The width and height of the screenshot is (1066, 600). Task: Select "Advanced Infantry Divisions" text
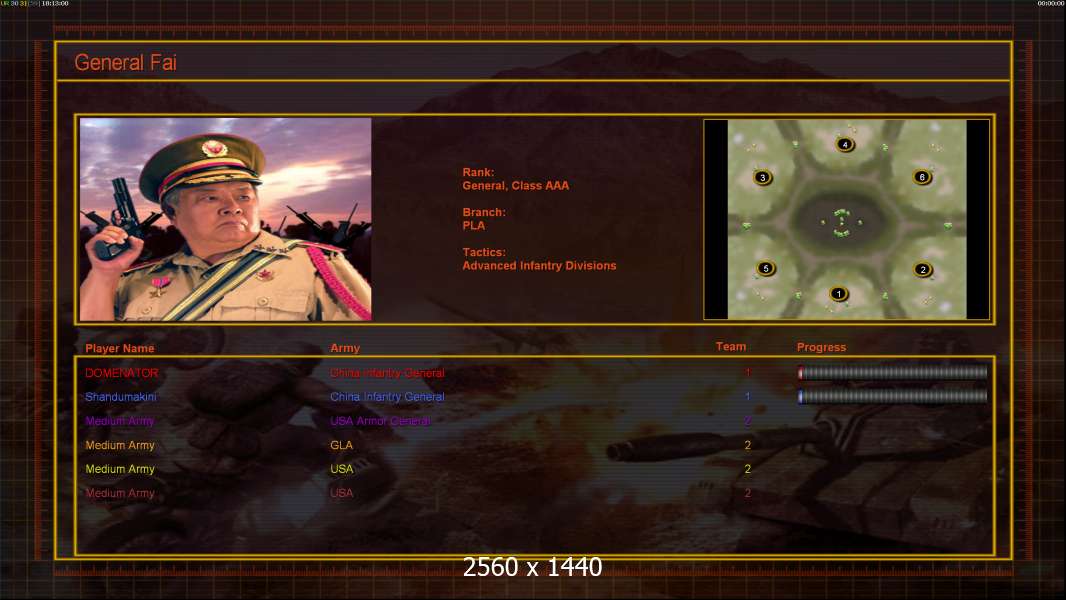point(540,266)
